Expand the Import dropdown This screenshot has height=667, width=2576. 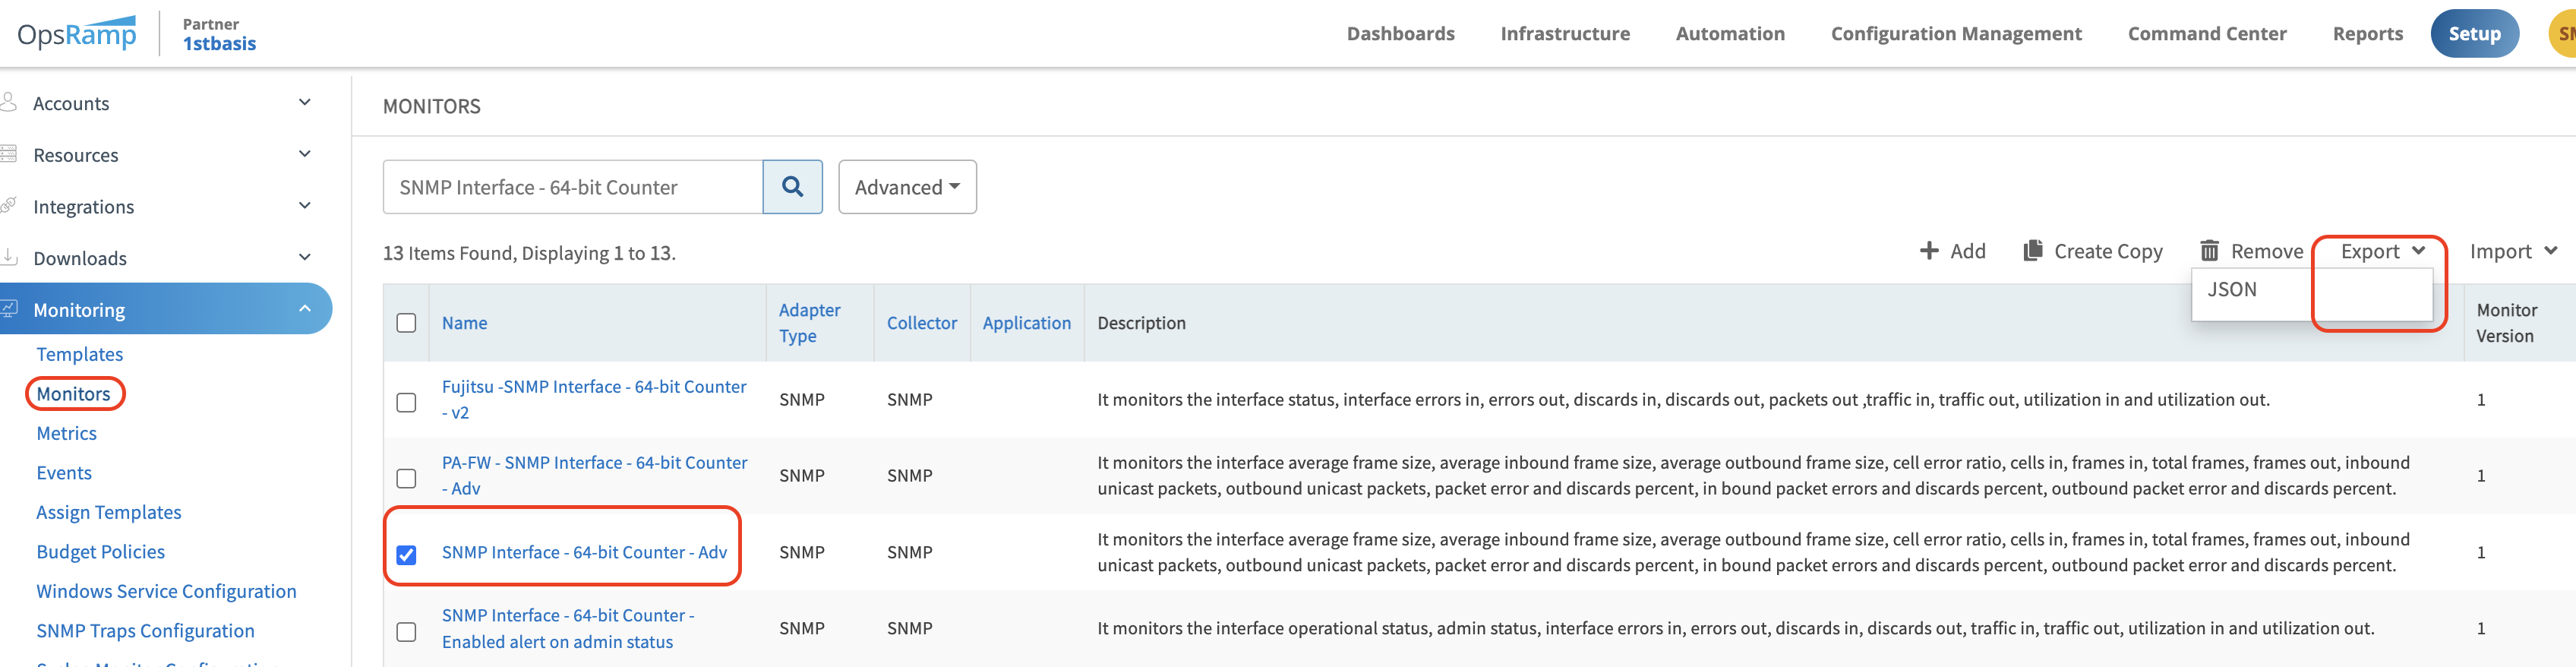[2512, 251]
